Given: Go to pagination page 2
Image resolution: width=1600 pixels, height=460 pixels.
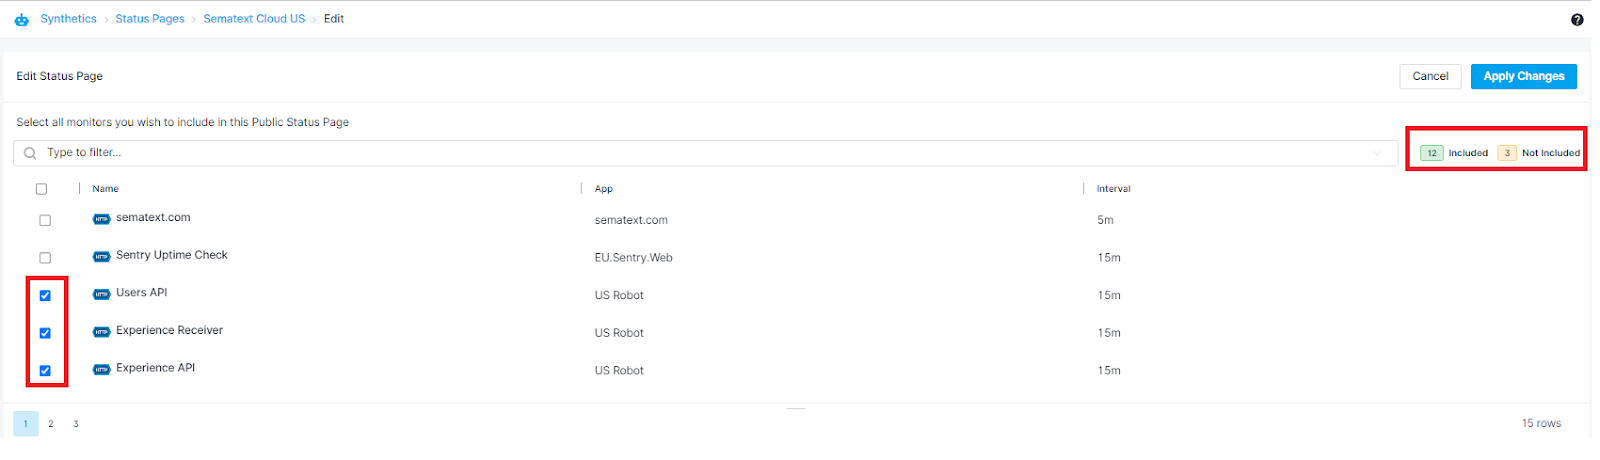Looking at the screenshot, I should (x=51, y=424).
